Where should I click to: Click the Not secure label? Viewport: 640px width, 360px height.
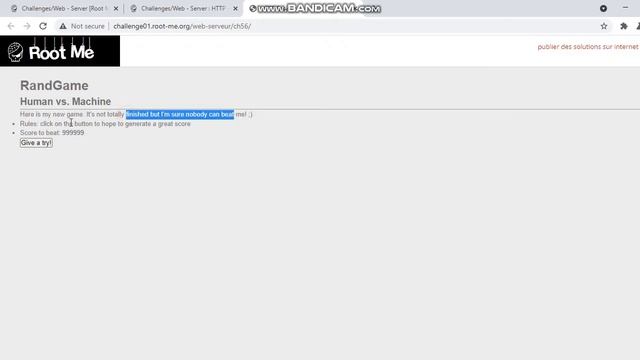pos(88,26)
